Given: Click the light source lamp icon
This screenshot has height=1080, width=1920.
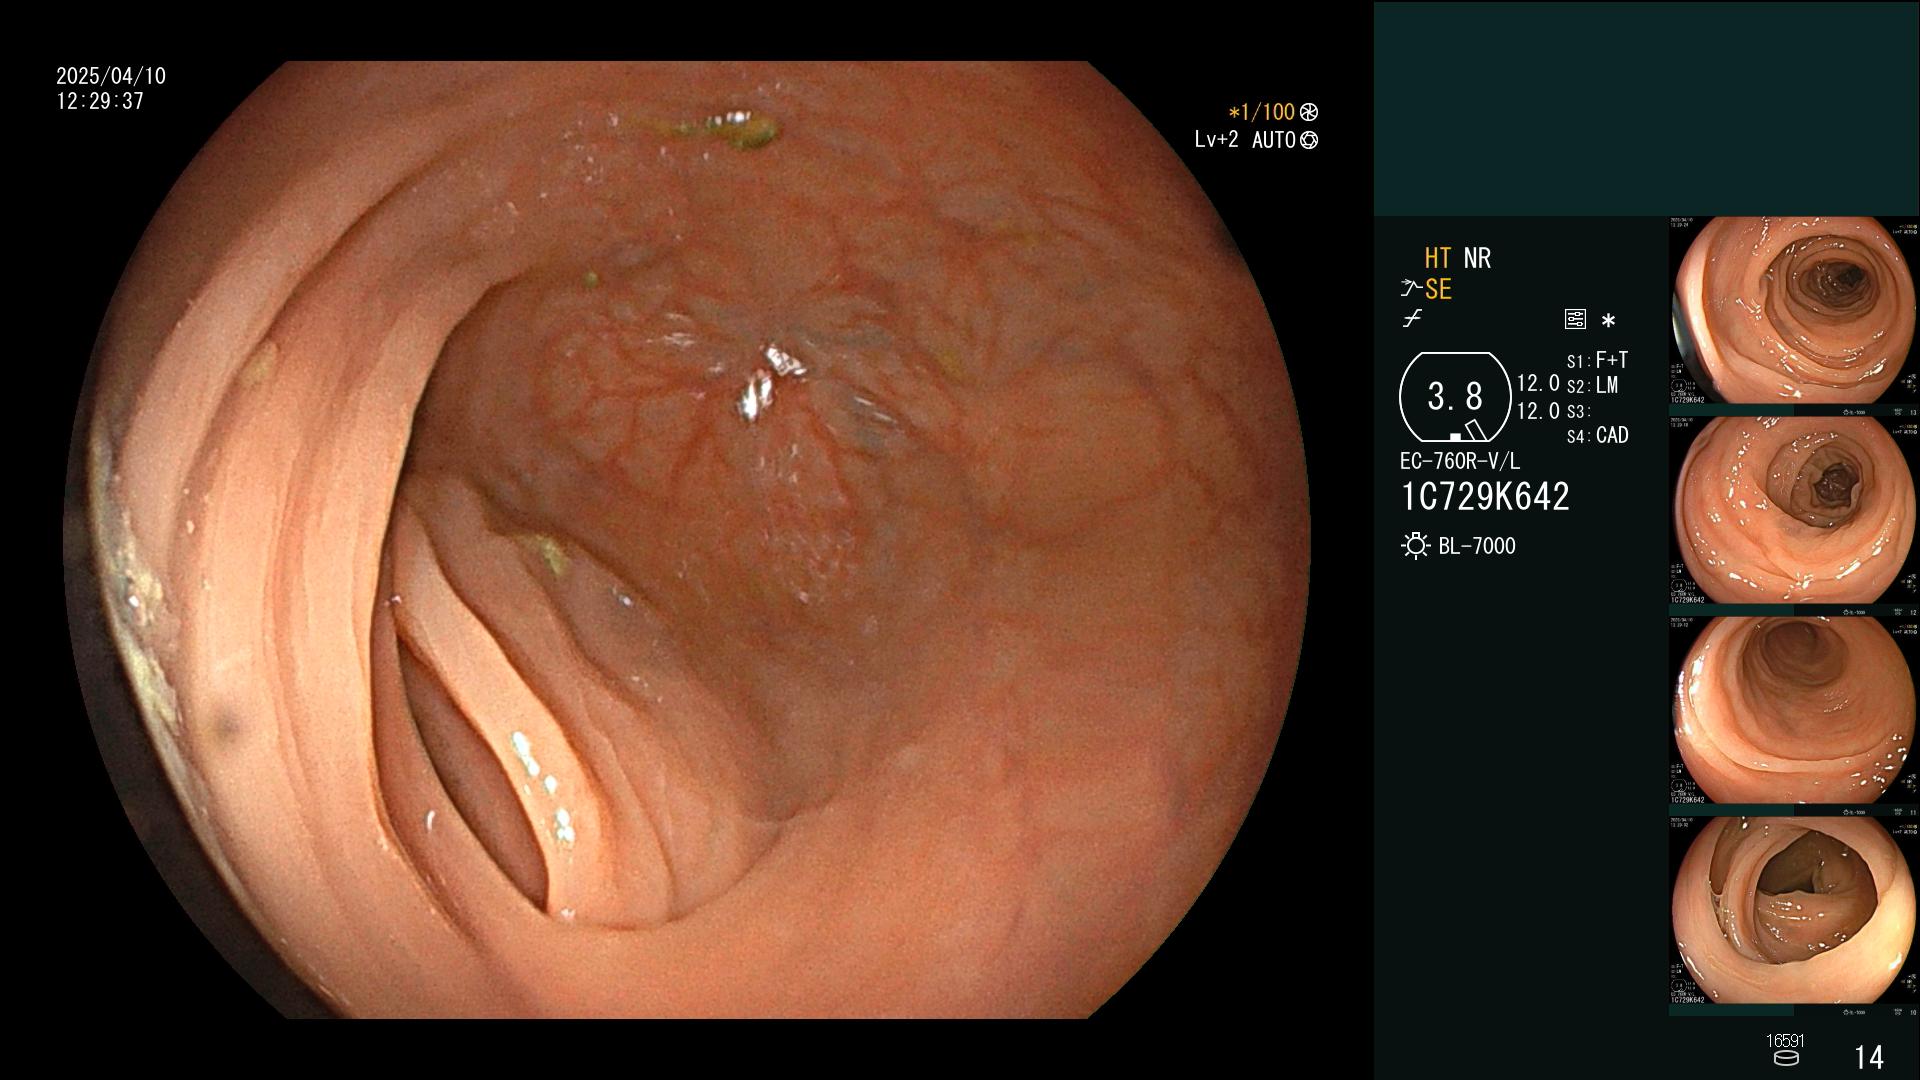Looking at the screenshot, I should pyautogui.click(x=1415, y=546).
